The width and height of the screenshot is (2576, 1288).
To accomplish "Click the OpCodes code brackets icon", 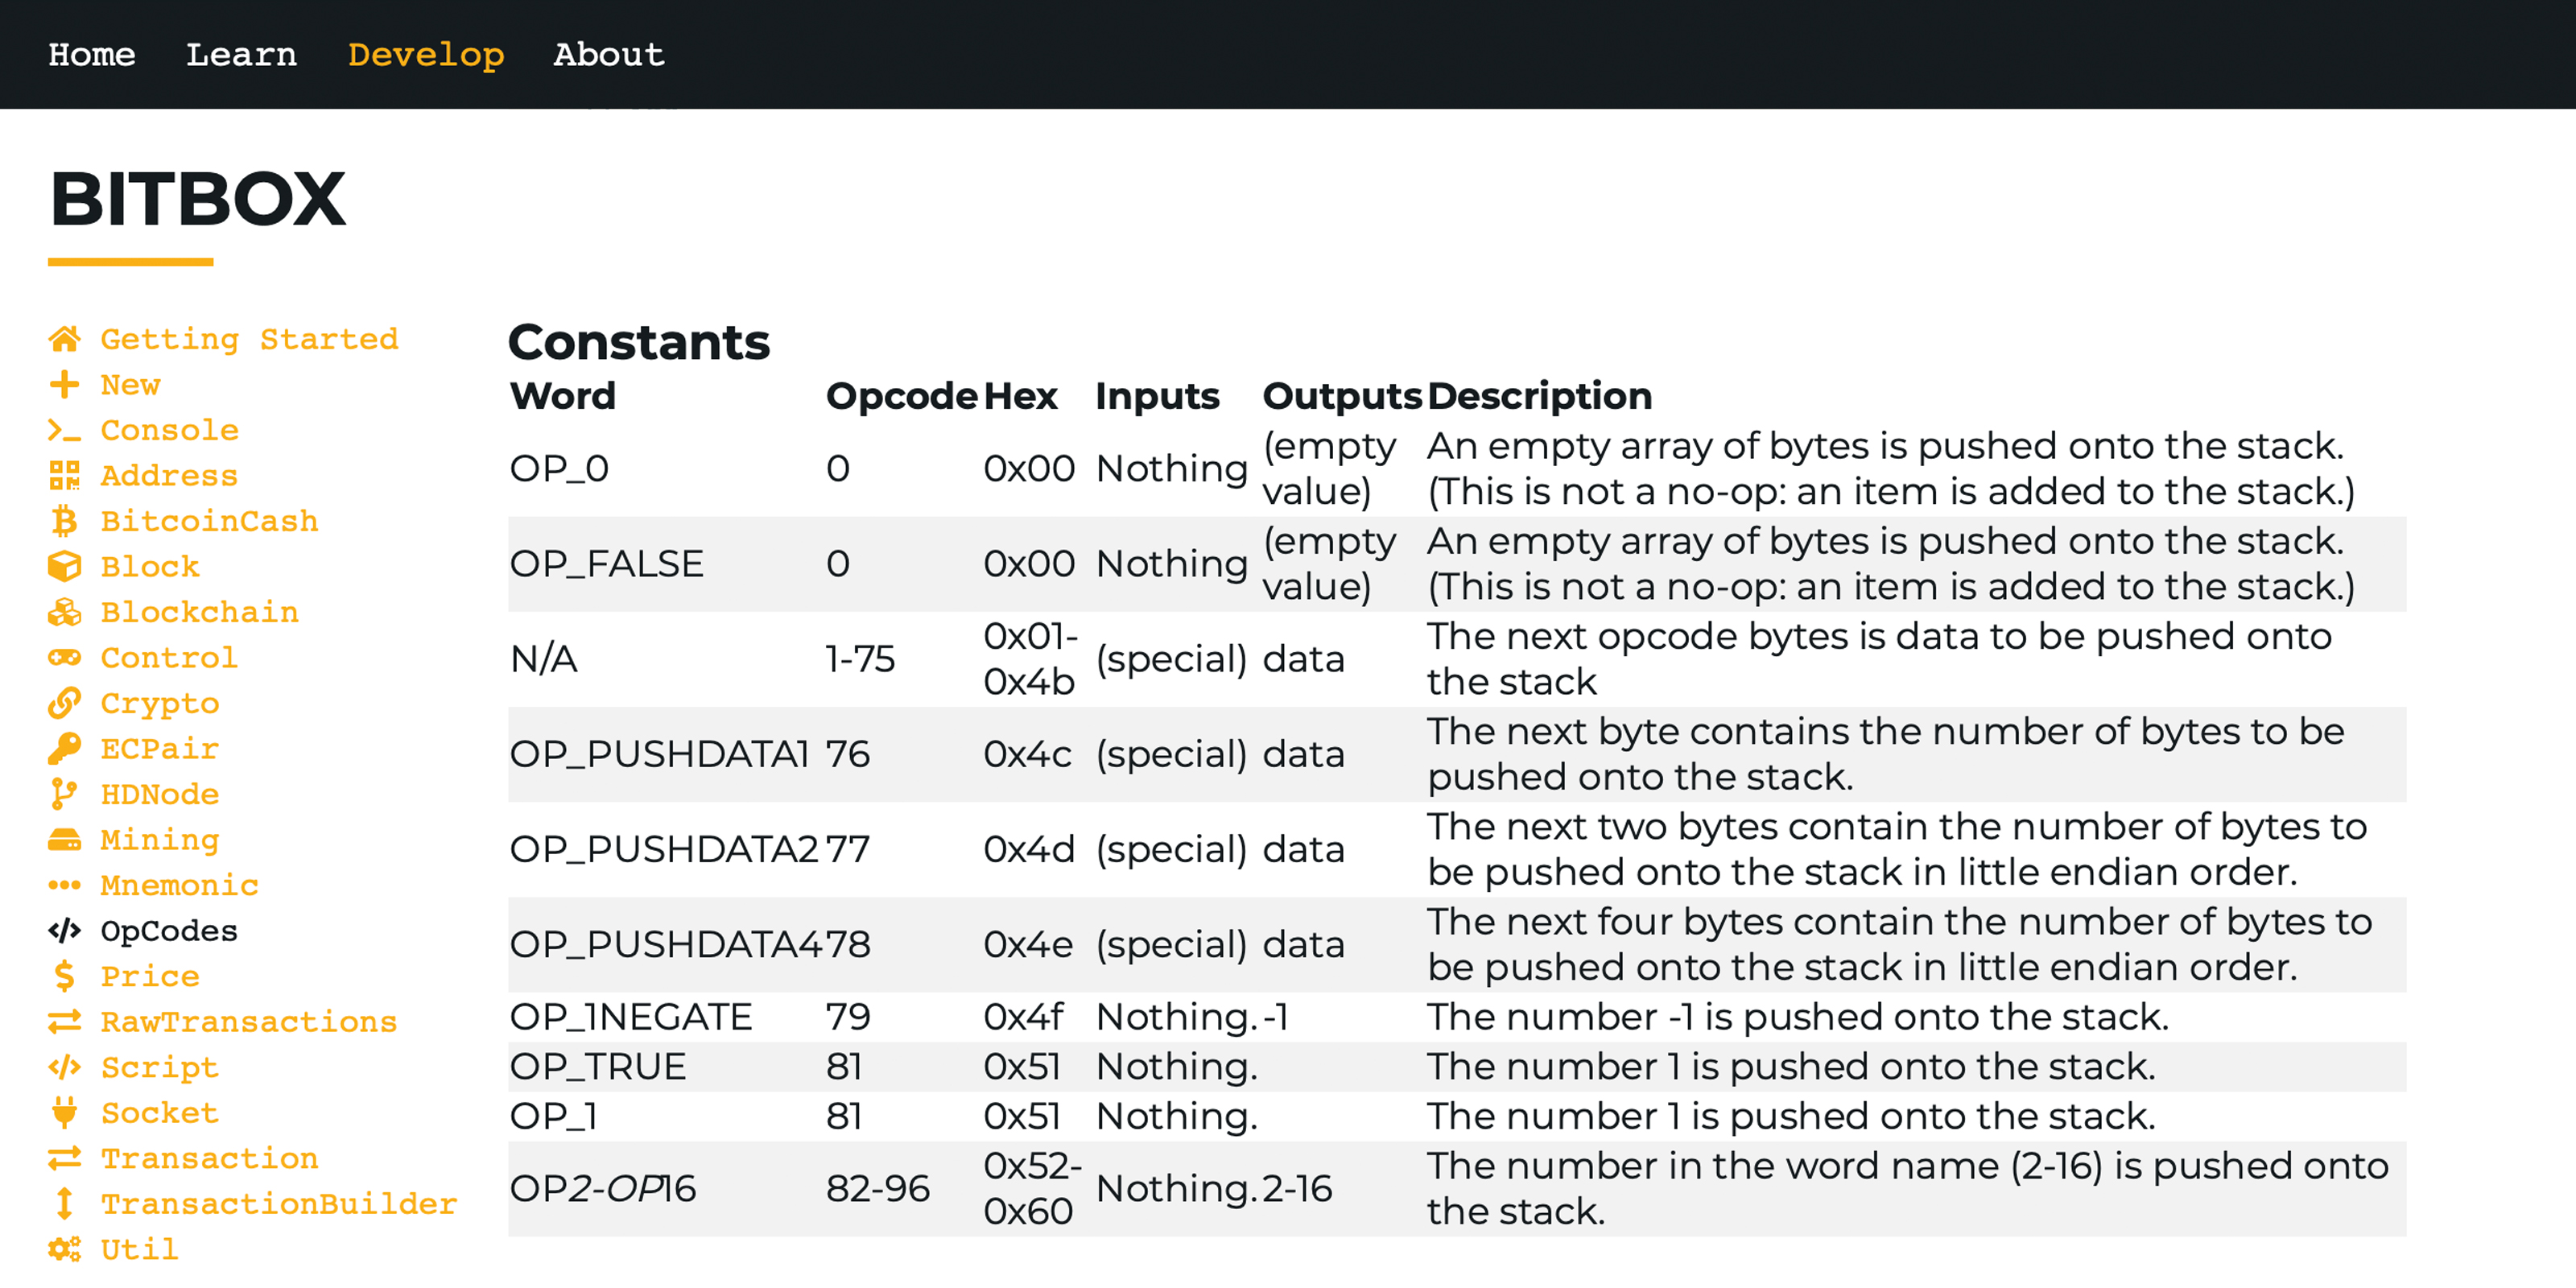I will click(64, 931).
